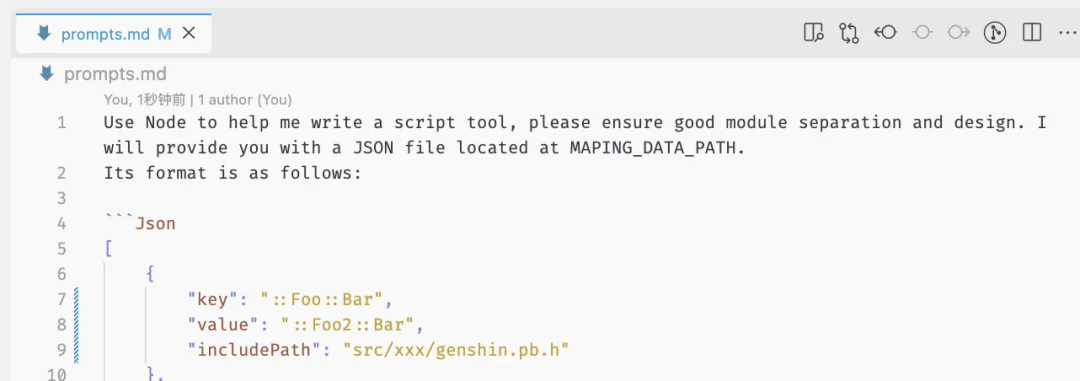The height and width of the screenshot is (381, 1080).
Task: Click the modified-lines gutter marker at line 7
Action: pos(76,299)
